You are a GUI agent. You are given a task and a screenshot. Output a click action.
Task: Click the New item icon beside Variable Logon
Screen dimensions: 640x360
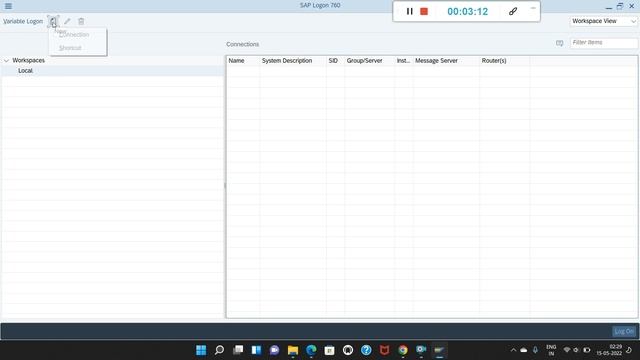pyautogui.click(x=53, y=21)
